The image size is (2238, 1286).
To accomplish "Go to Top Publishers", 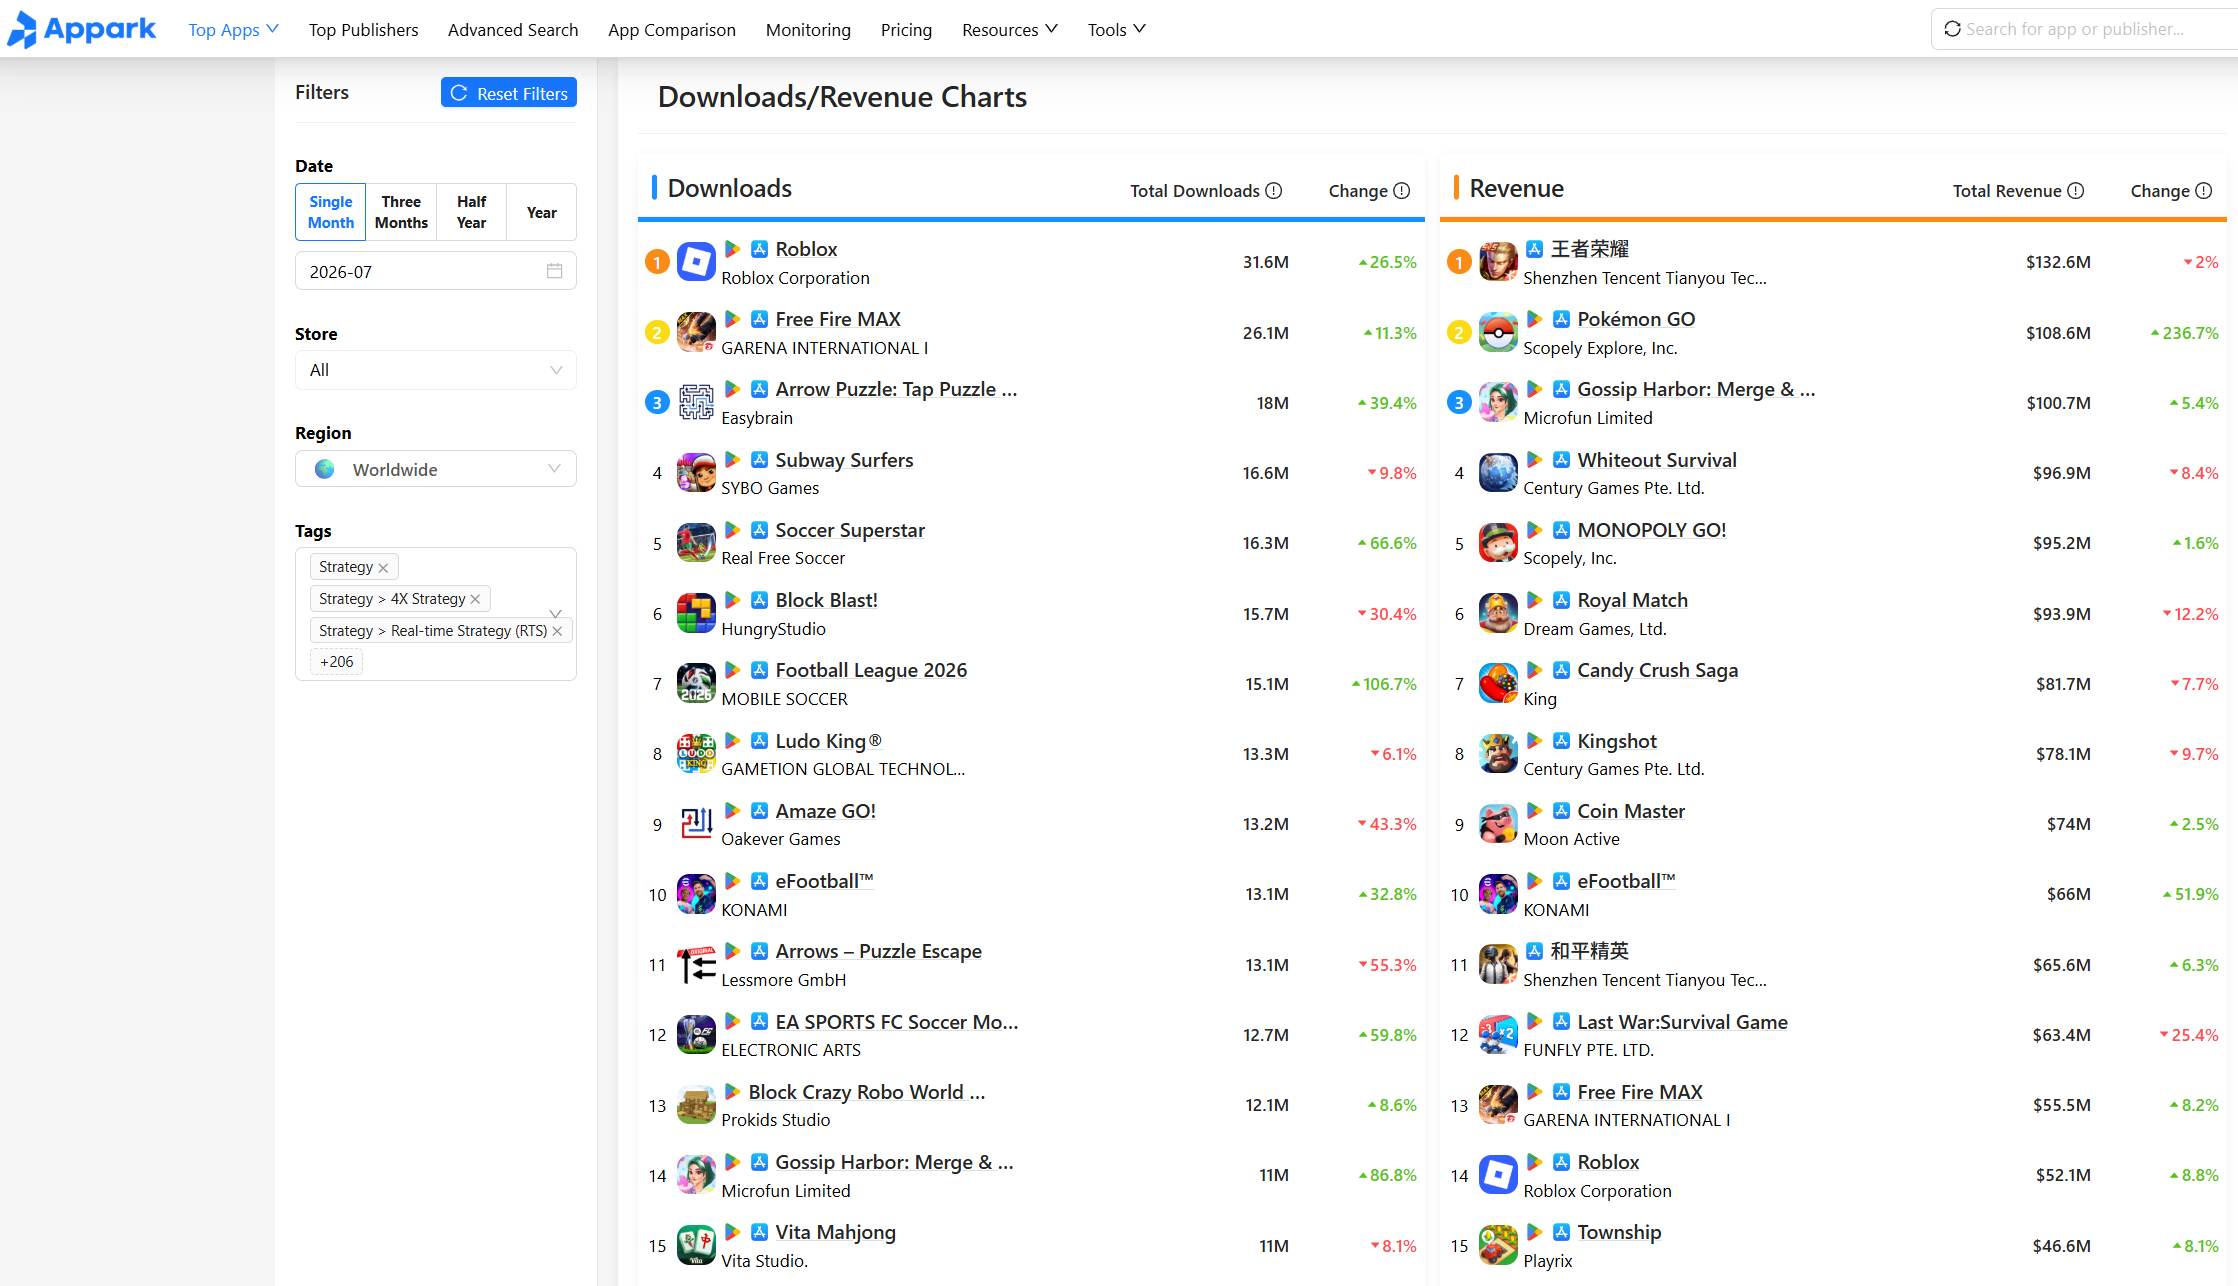I will coord(364,30).
